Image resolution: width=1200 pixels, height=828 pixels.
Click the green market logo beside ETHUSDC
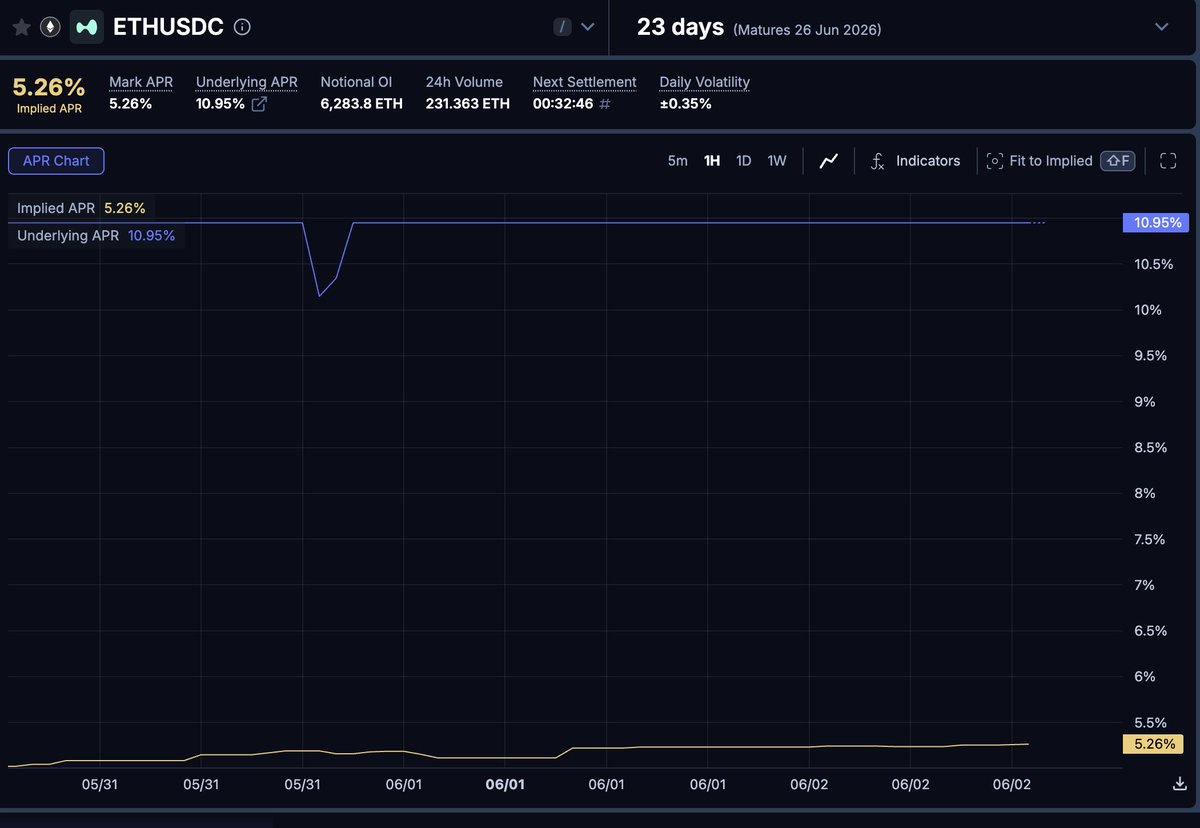[87, 27]
